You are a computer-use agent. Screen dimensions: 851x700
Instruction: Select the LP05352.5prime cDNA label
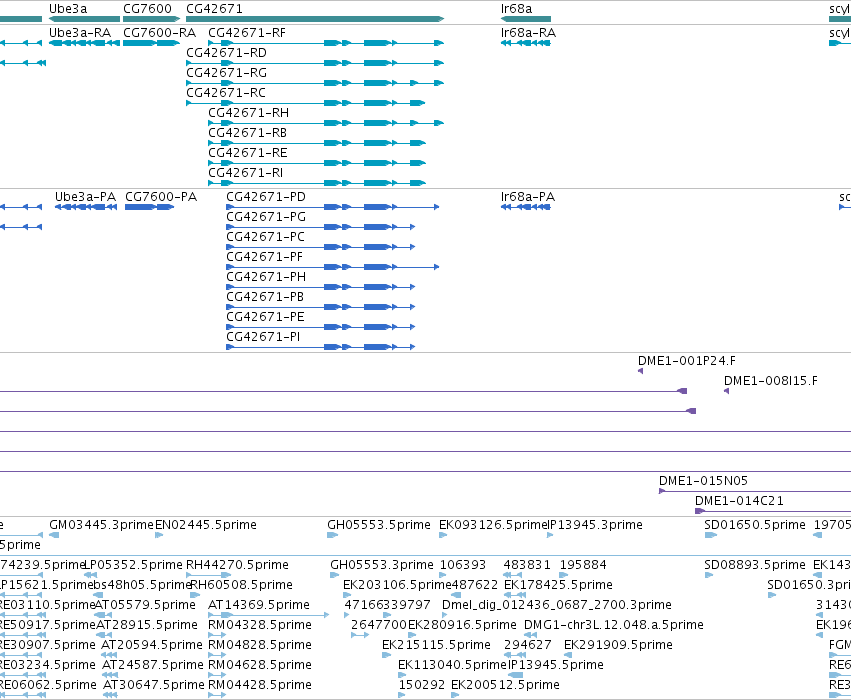click(x=134, y=565)
